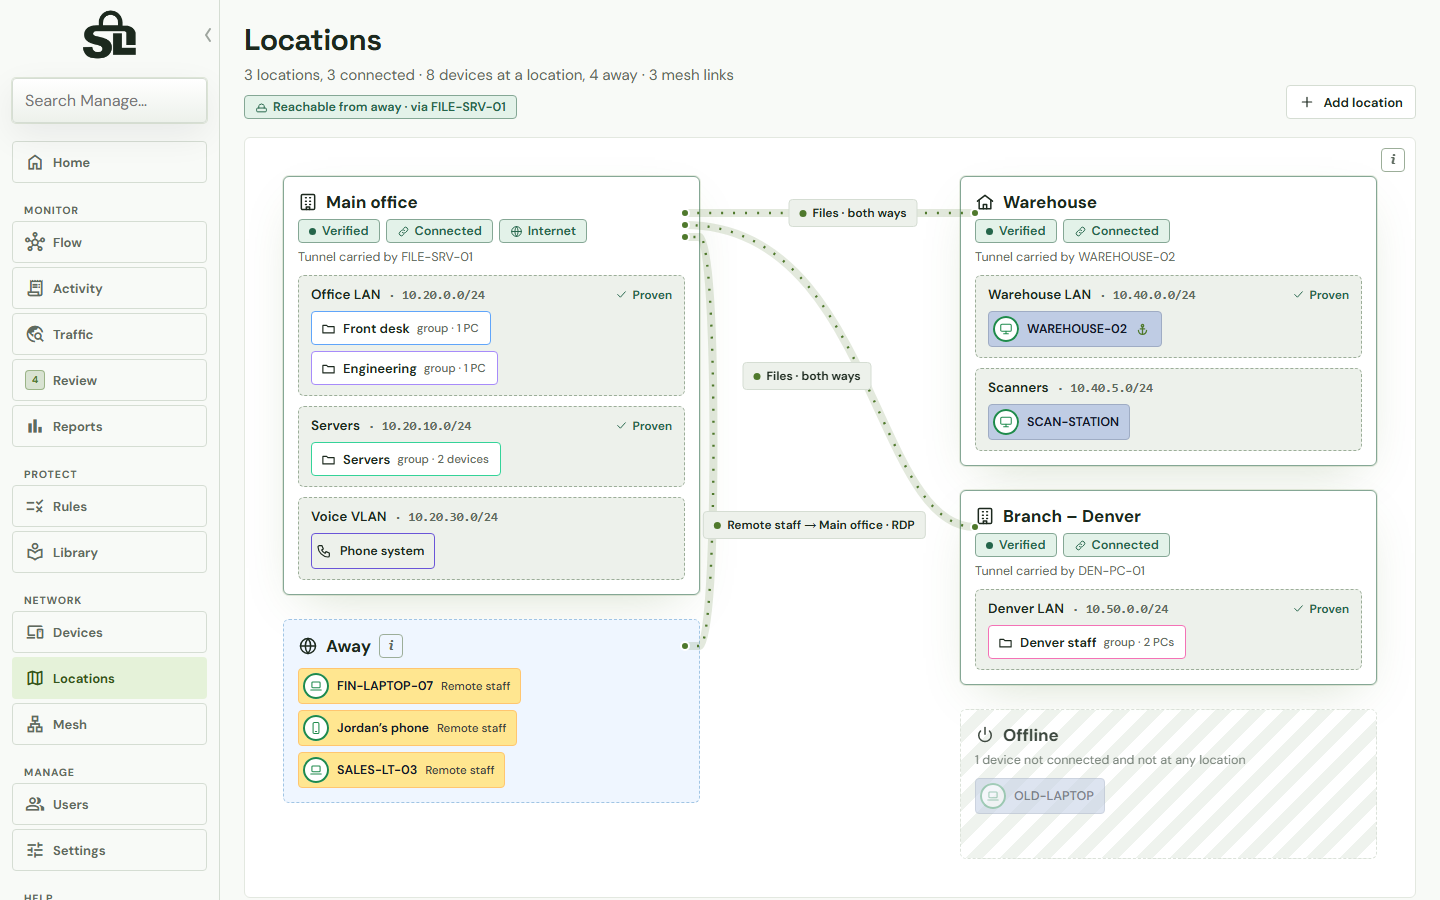The height and width of the screenshot is (900, 1440).
Task: Click the WAREHOUSE-02 anchor icon
Action: tap(1143, 329)
